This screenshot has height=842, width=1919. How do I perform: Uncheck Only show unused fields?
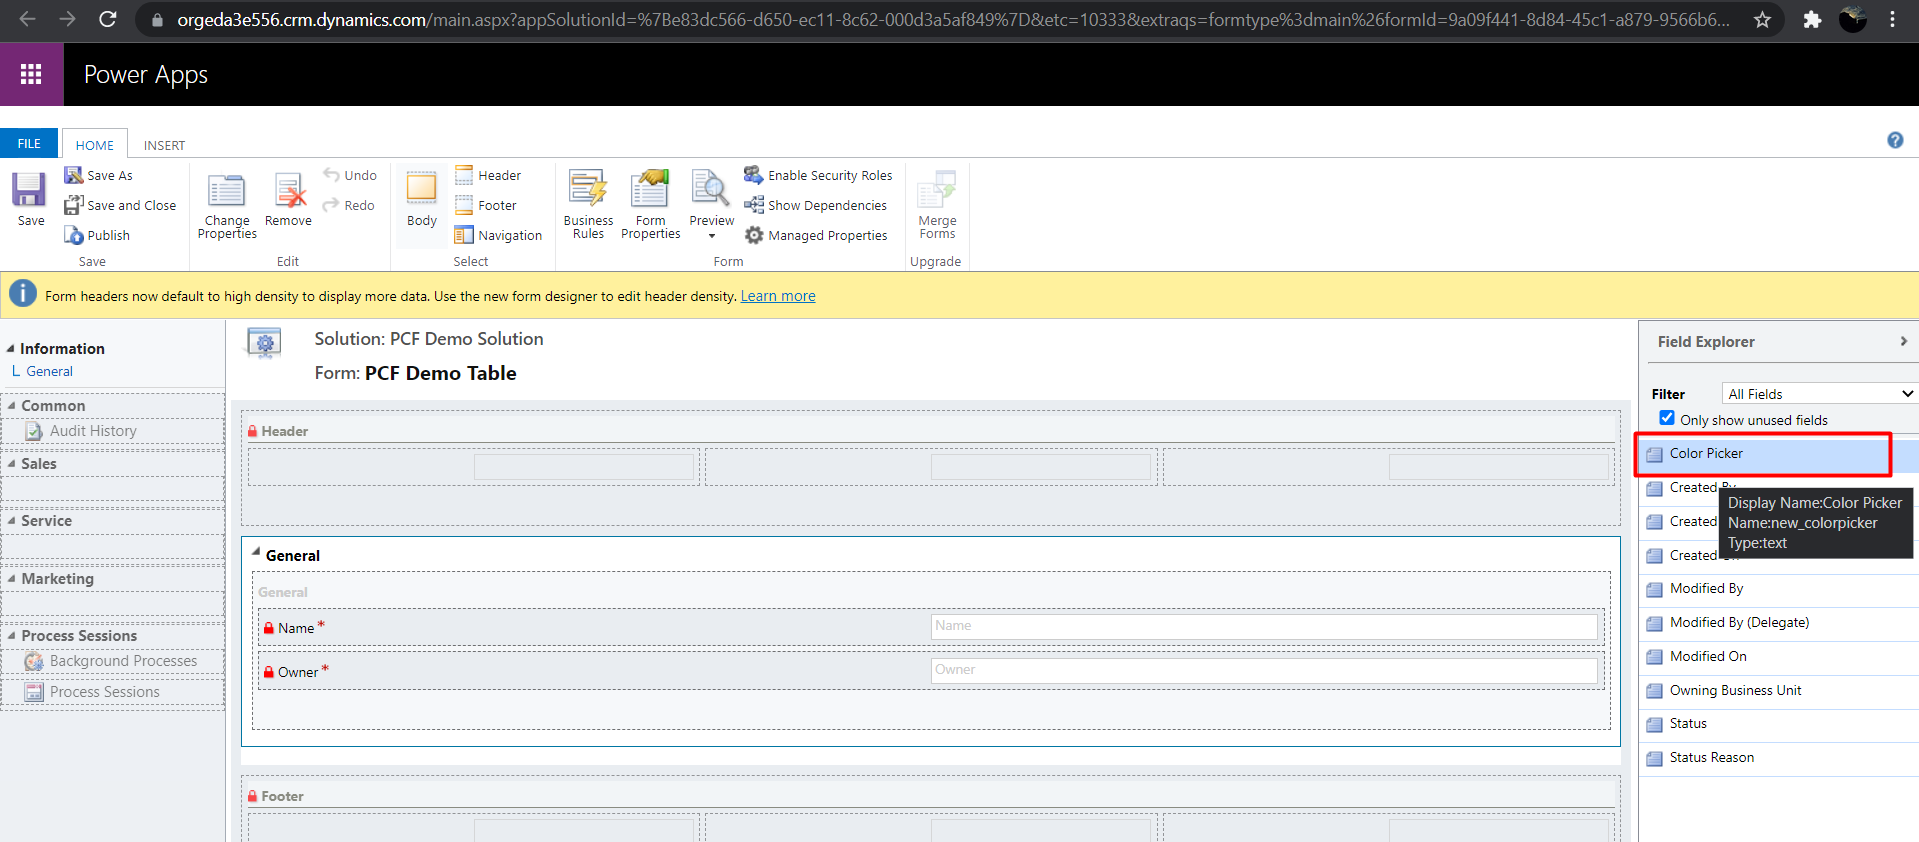click(x=1667, y=418)
